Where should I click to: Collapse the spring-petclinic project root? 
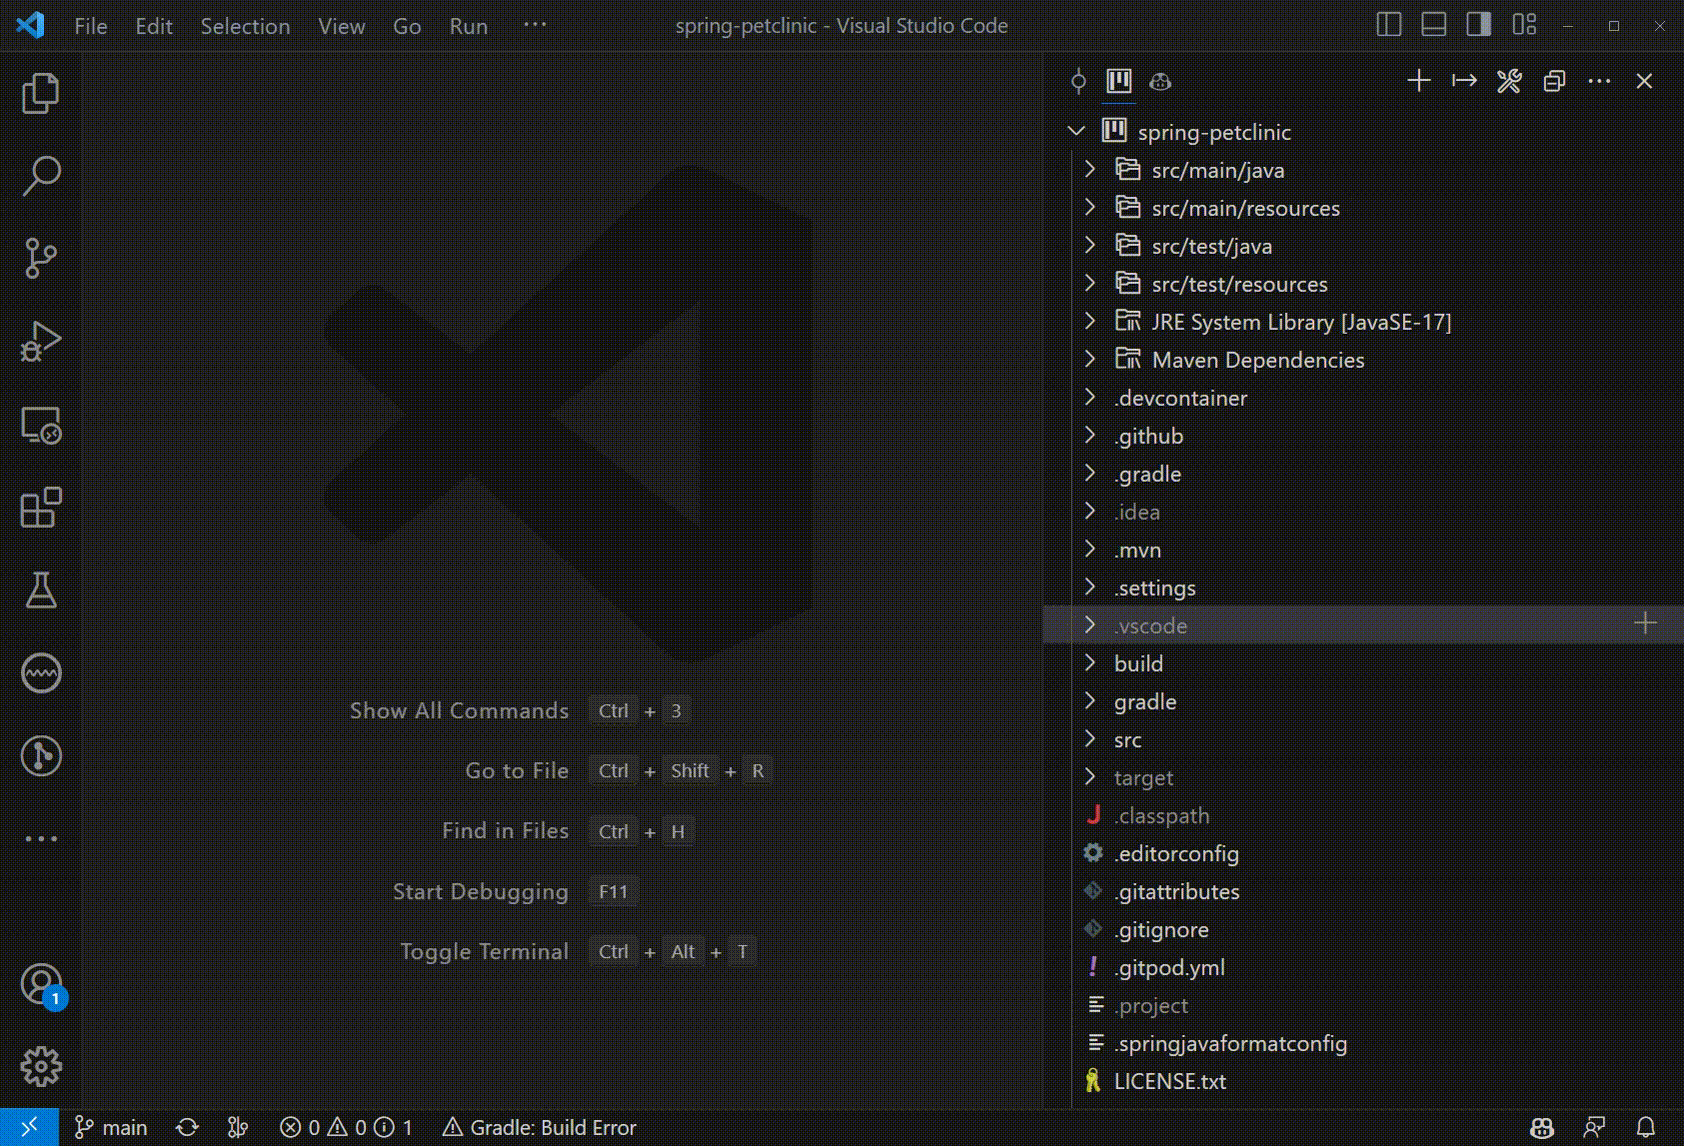(1076, 131)
